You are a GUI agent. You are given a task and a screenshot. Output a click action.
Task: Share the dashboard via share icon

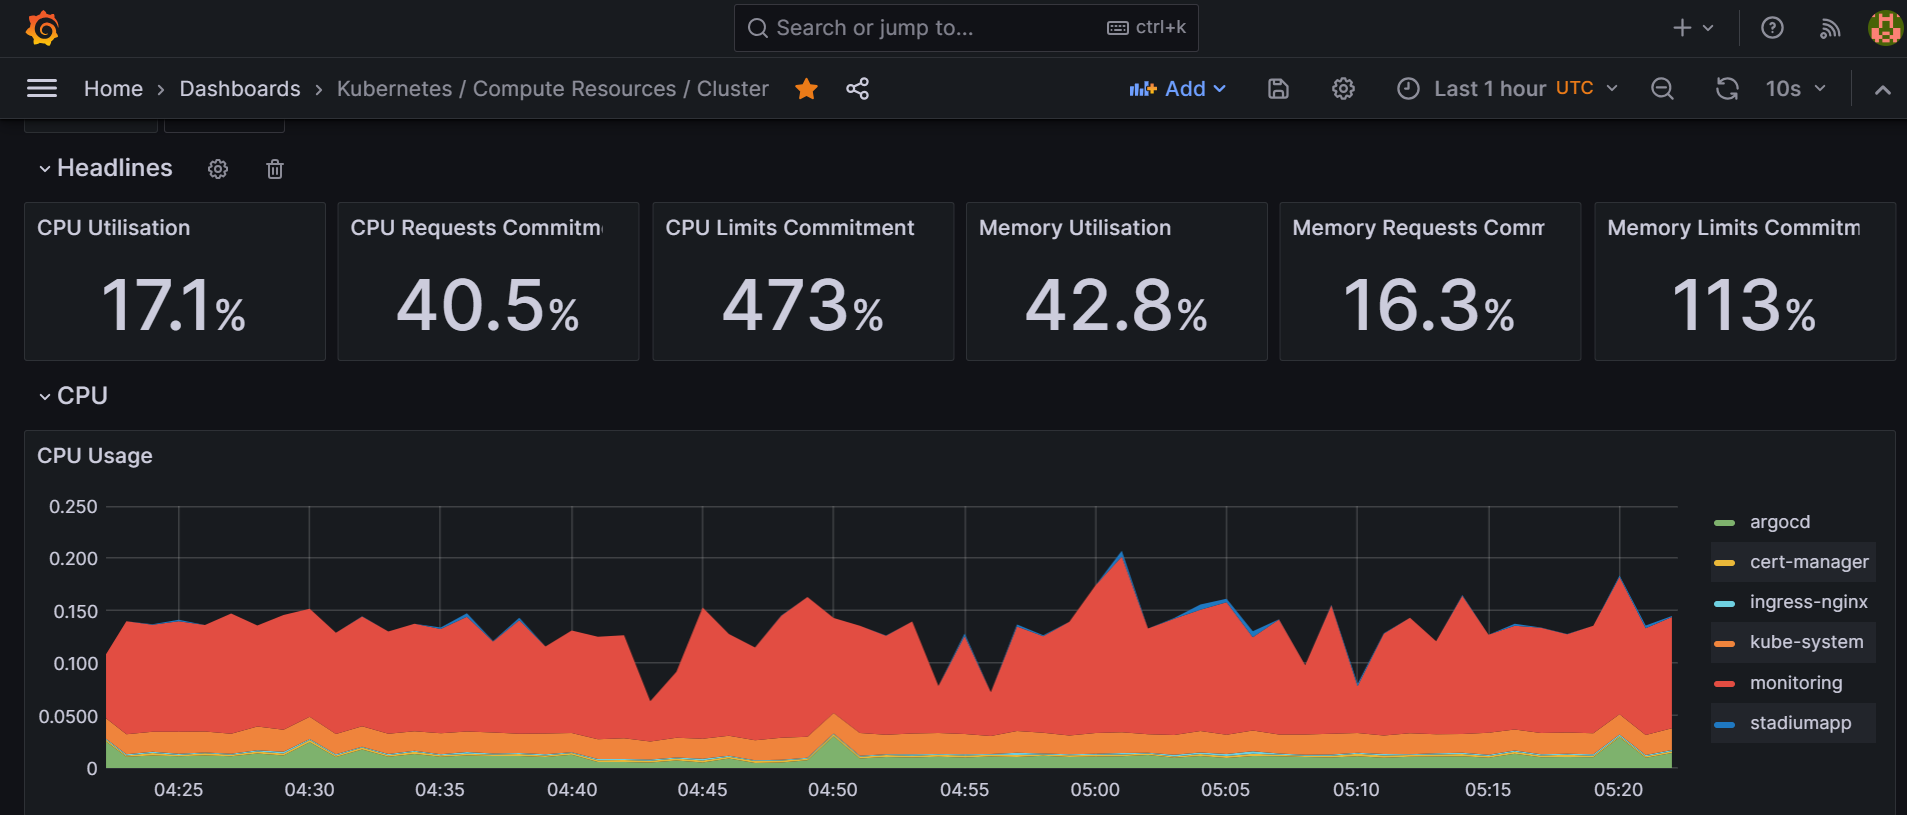point(857,89)
